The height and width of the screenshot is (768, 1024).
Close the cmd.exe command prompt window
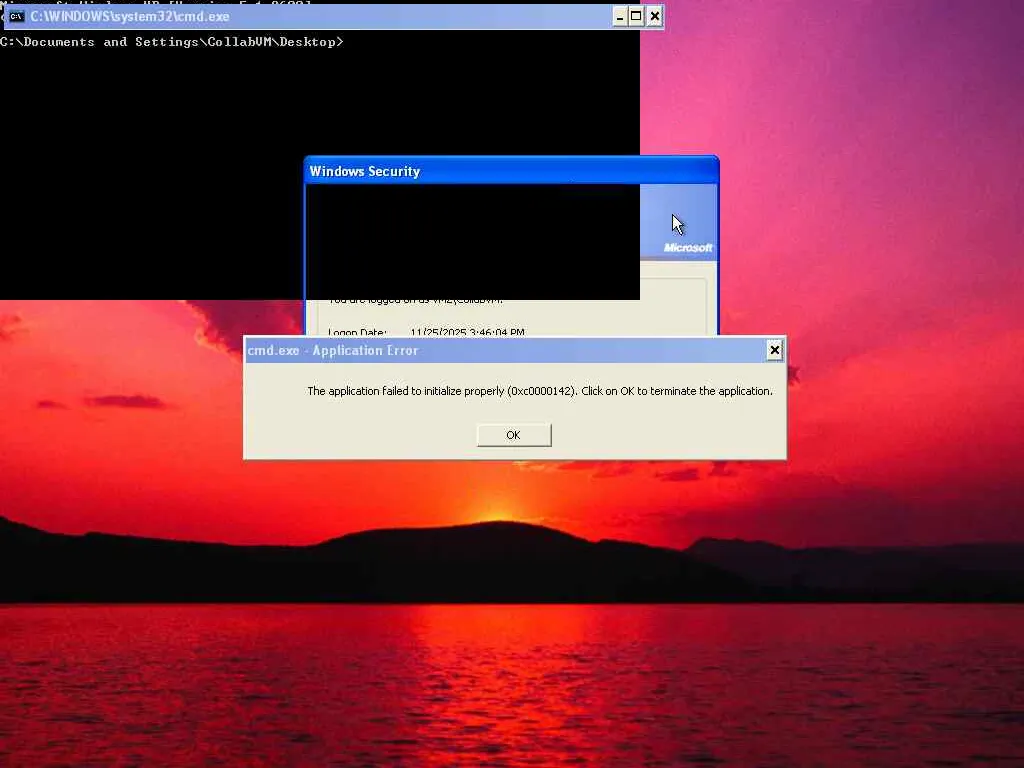654,16
